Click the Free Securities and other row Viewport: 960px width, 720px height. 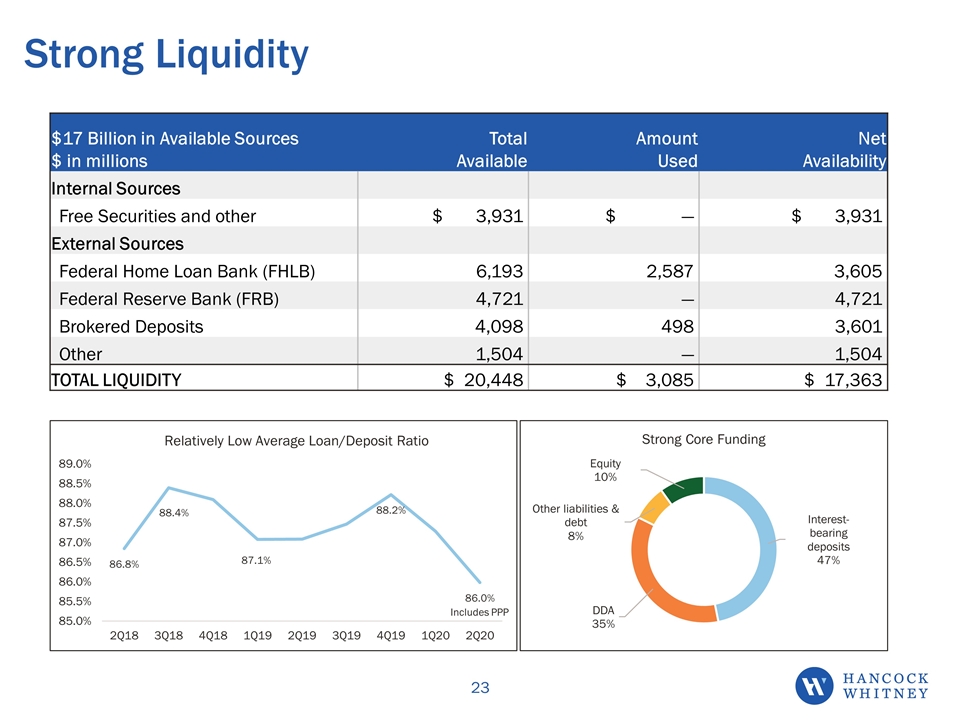(468, 216)
